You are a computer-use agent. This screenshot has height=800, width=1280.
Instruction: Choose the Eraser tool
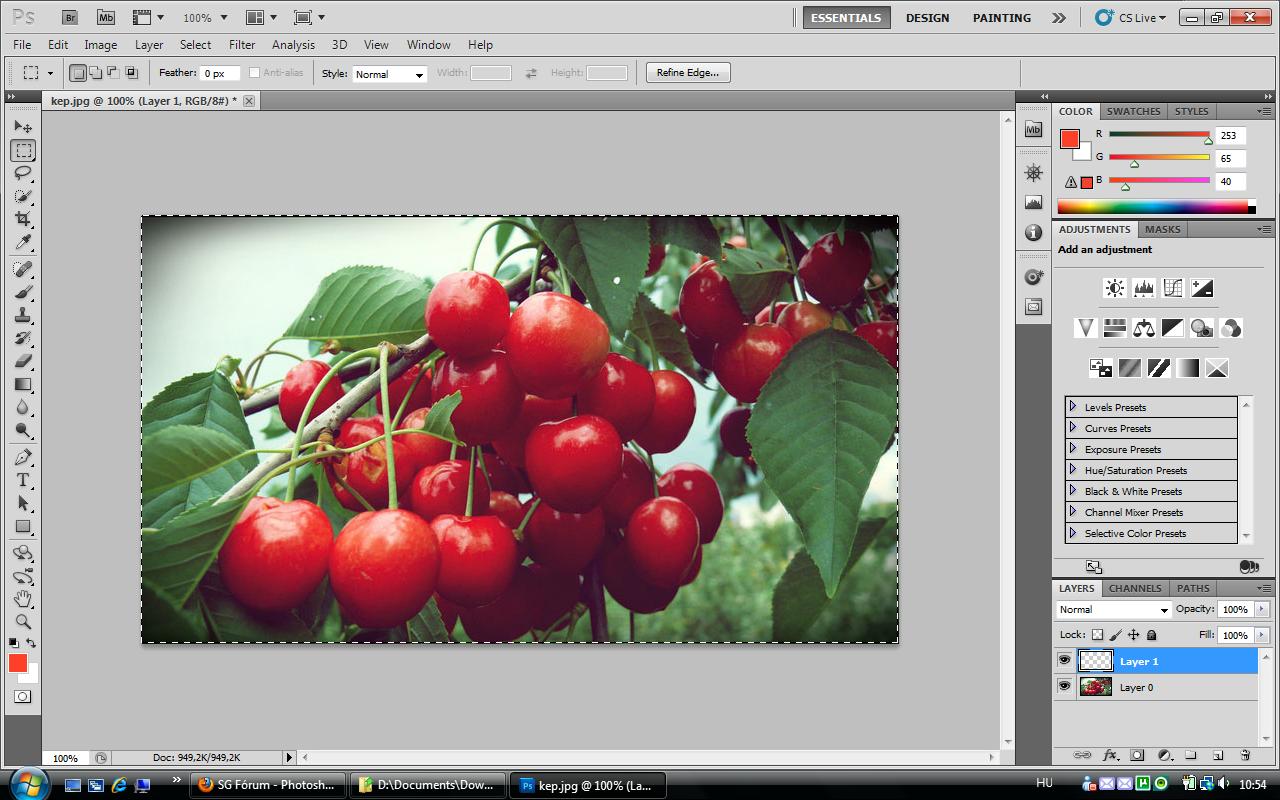pos(23,361)
